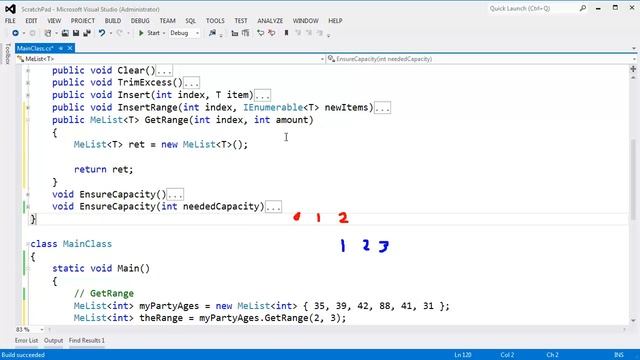This screenshot has width=640, height=360.
Task: Open the FILE menu
Action: 10,21
